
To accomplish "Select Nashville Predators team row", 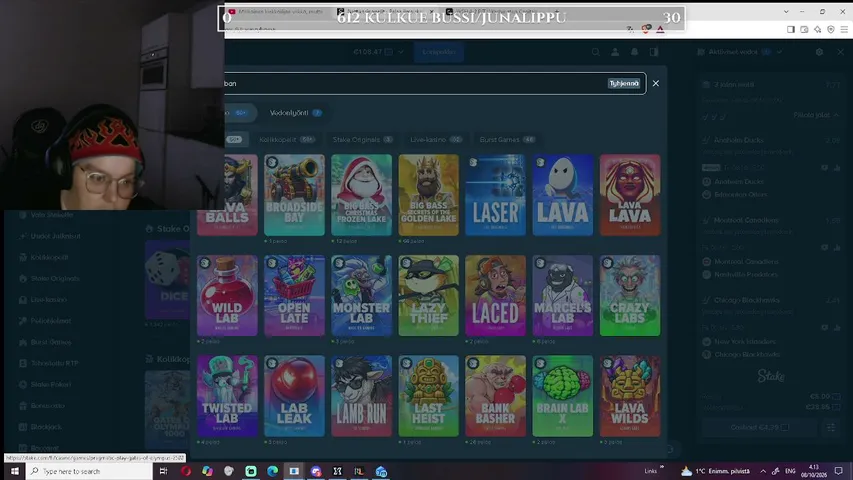I will coord(741,274).
